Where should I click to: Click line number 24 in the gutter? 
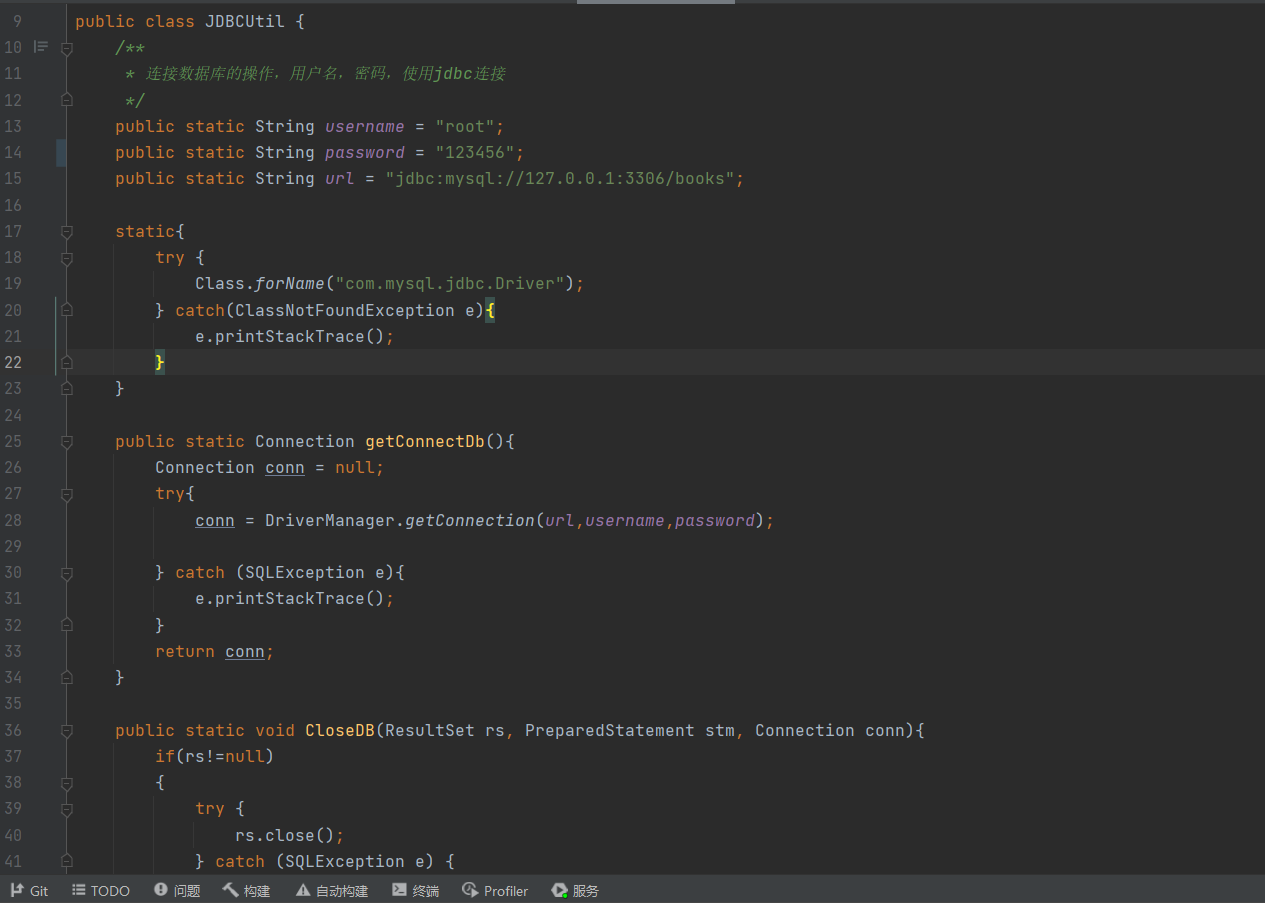click(x=13, y=415)
